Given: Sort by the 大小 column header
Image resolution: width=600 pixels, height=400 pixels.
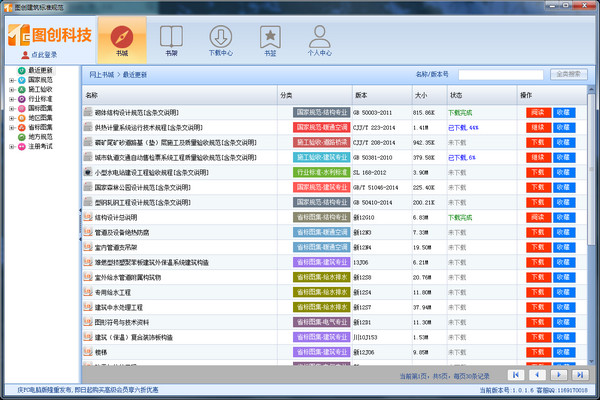Looking at the screenshot, I should pos(420,95).
